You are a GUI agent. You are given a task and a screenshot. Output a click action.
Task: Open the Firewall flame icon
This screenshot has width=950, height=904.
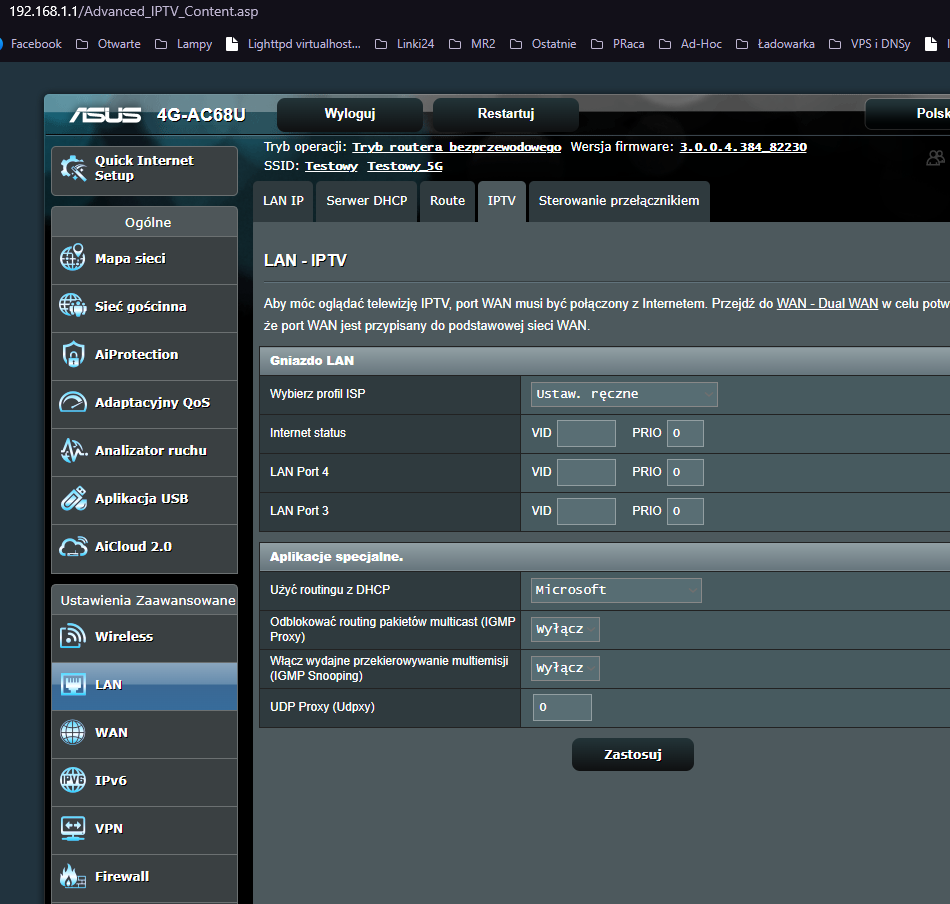coord(73,877)
